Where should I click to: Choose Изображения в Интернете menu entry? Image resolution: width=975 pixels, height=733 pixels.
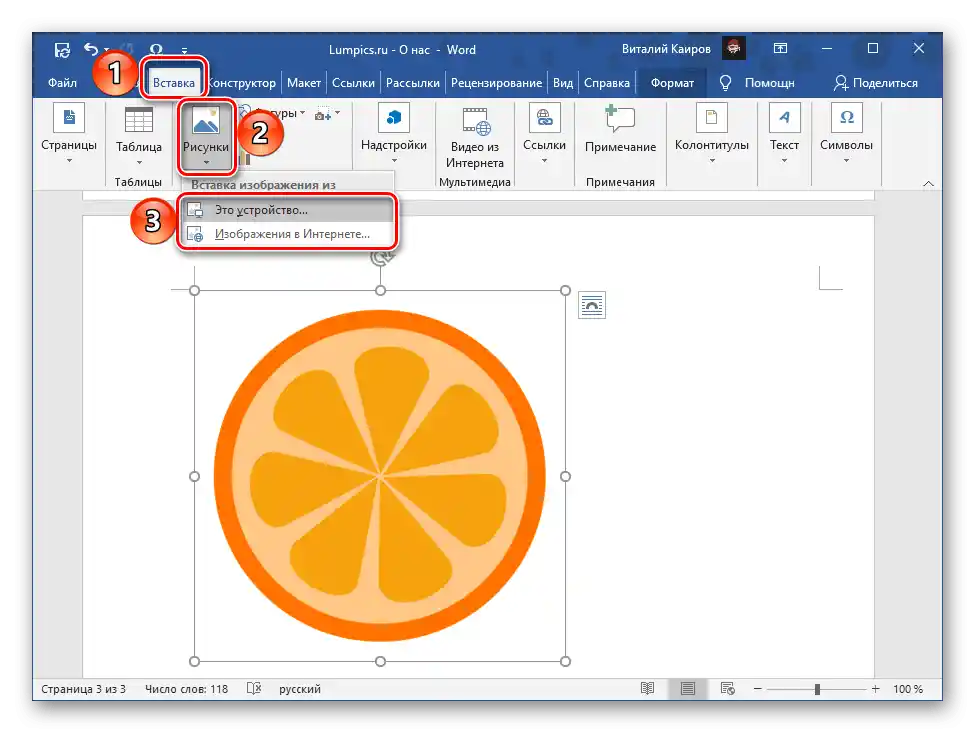(x=287, y=234)
